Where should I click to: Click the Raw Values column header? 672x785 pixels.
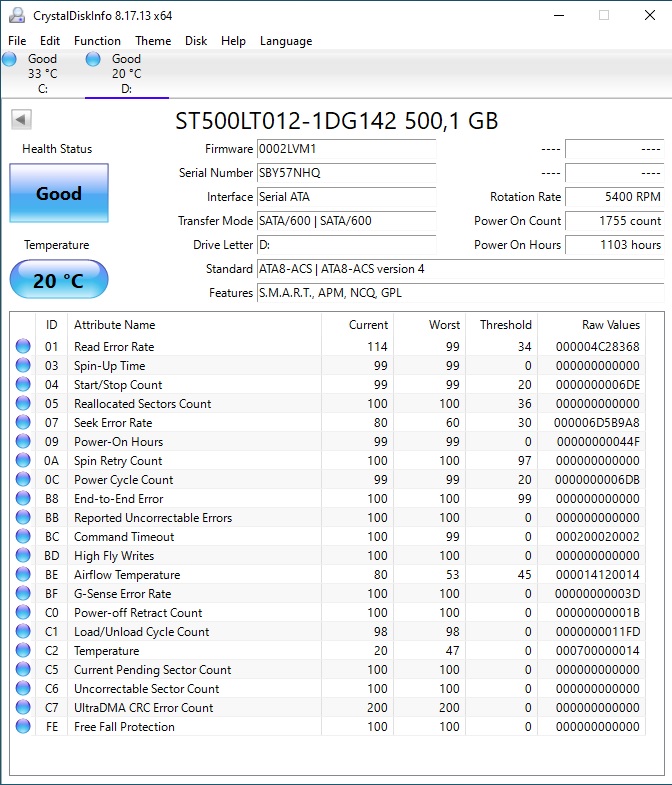591,324
